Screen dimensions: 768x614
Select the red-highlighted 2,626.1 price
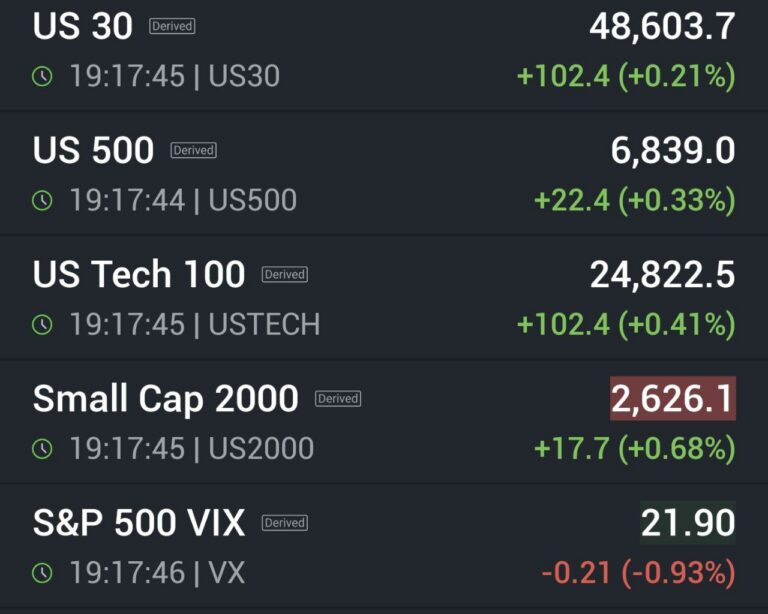[673, 399]
